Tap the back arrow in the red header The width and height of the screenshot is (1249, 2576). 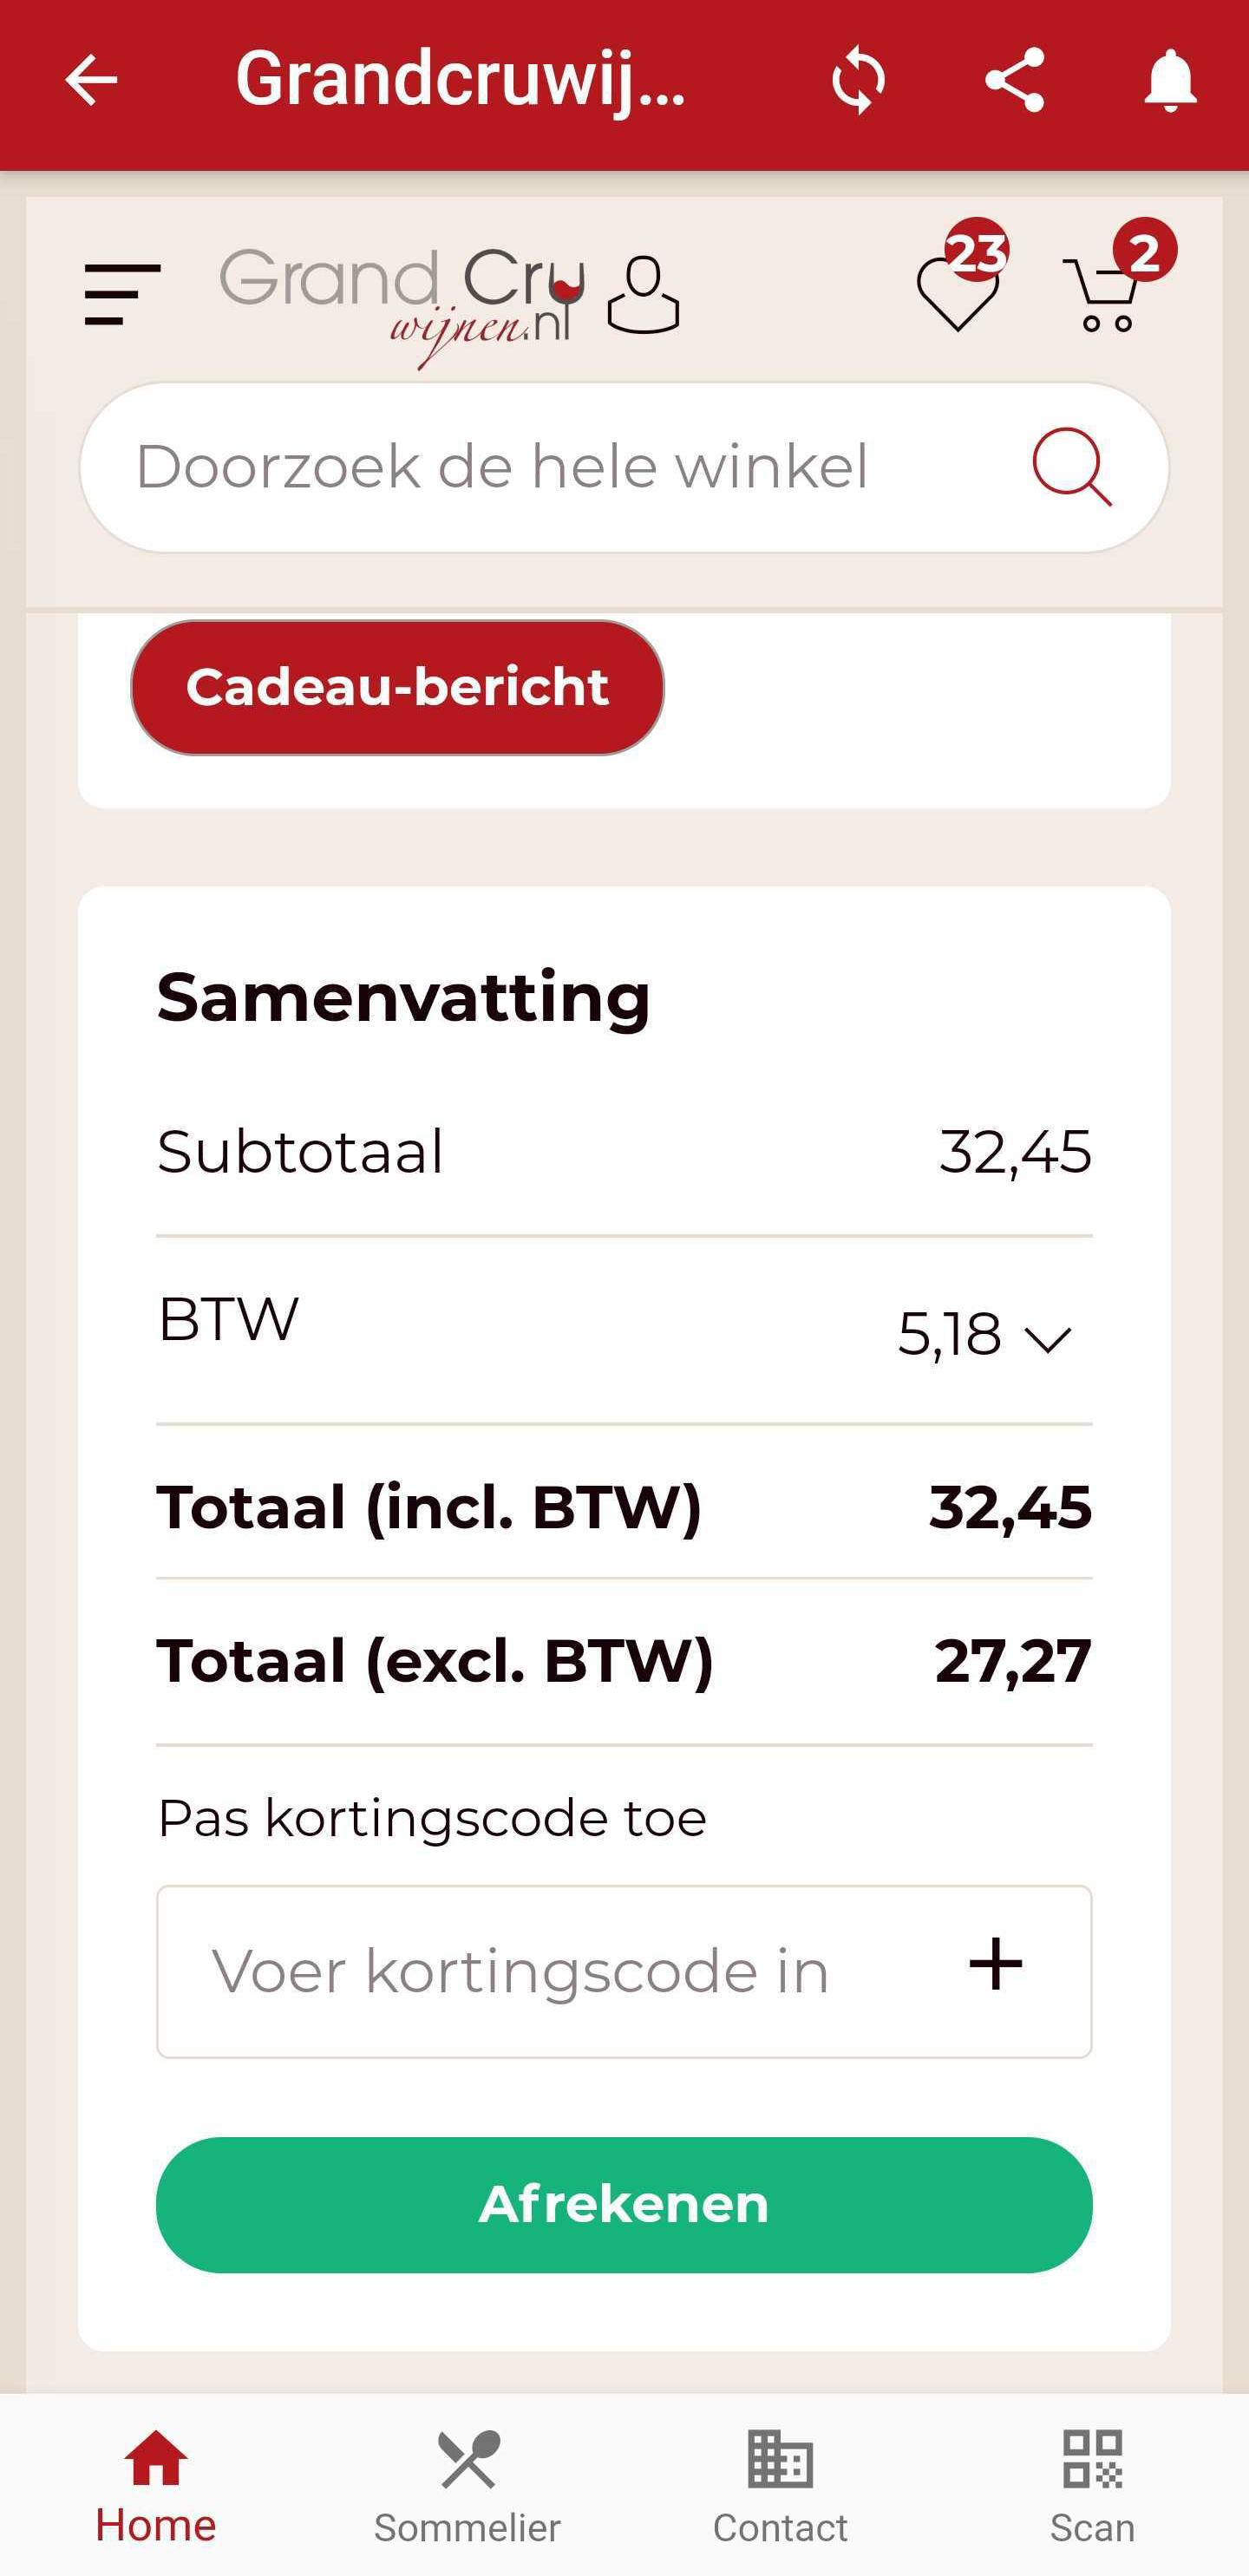(x=91, y=80)
